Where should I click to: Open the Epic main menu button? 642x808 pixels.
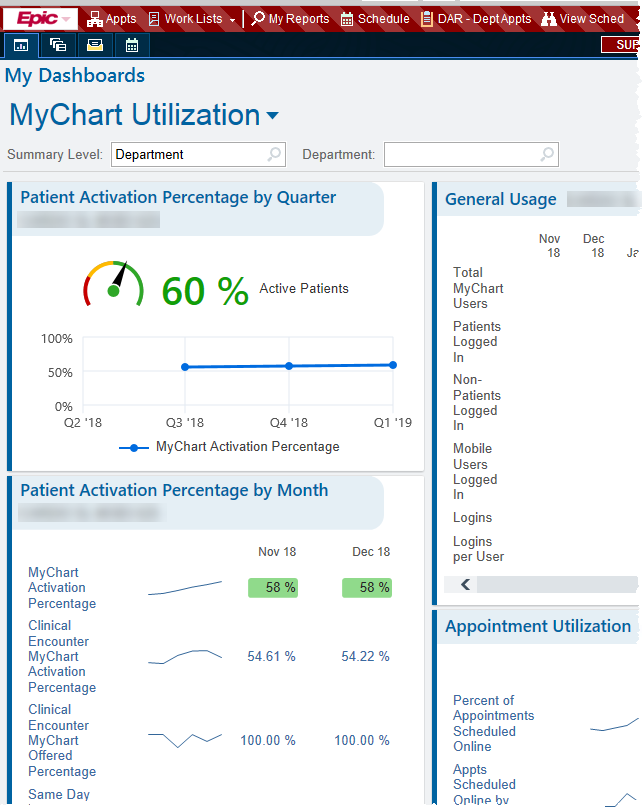pos(40,19)
